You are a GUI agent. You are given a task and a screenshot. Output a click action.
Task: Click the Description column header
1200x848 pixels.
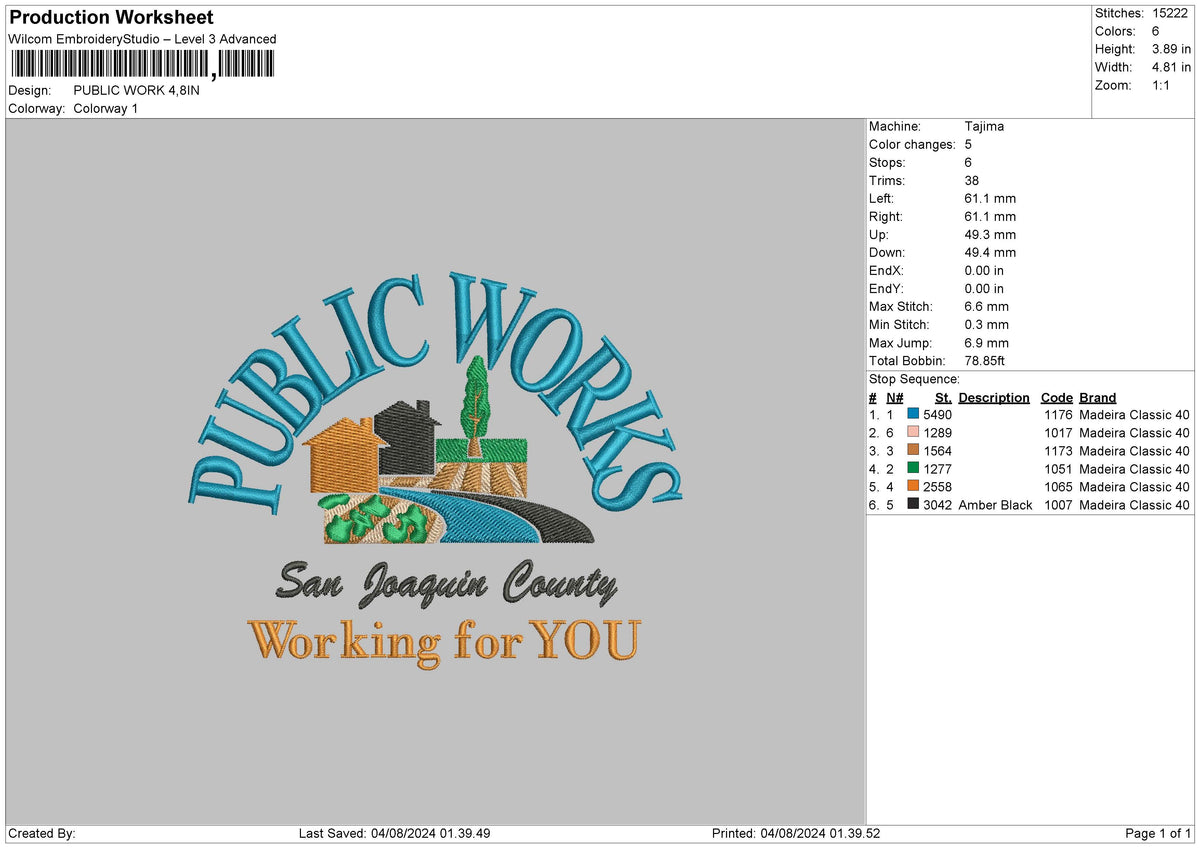point(993,397)
